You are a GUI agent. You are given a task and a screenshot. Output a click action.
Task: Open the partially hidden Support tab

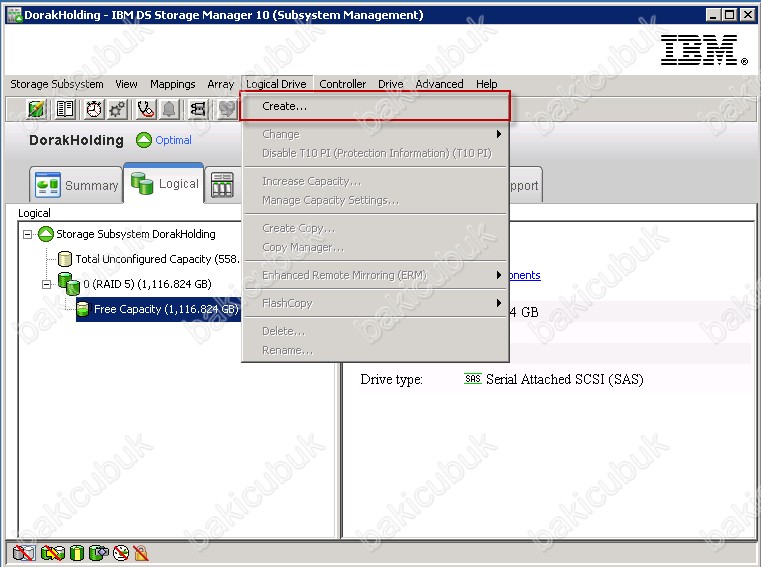tap(526, 185)
